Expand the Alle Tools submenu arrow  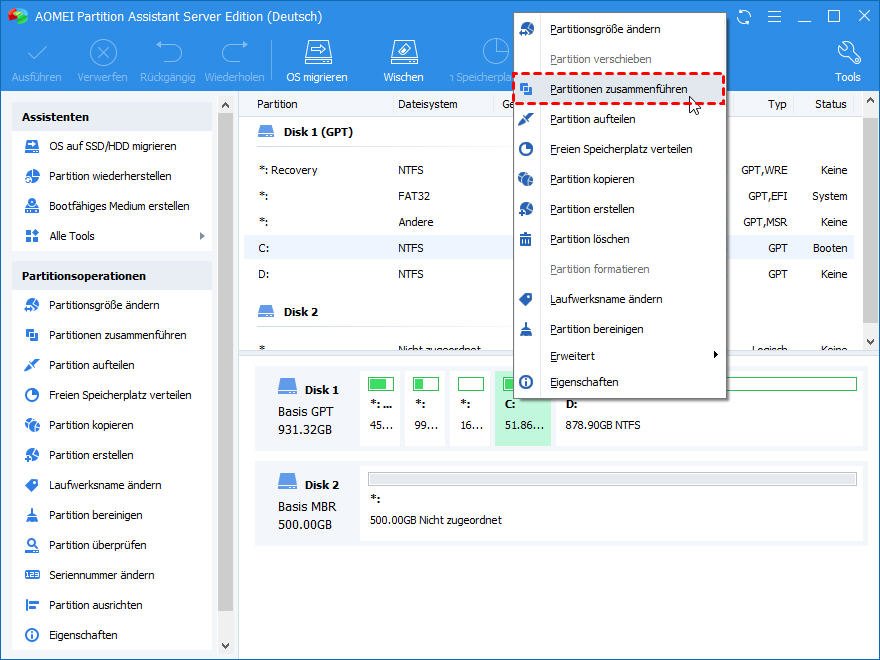(202, 236)
